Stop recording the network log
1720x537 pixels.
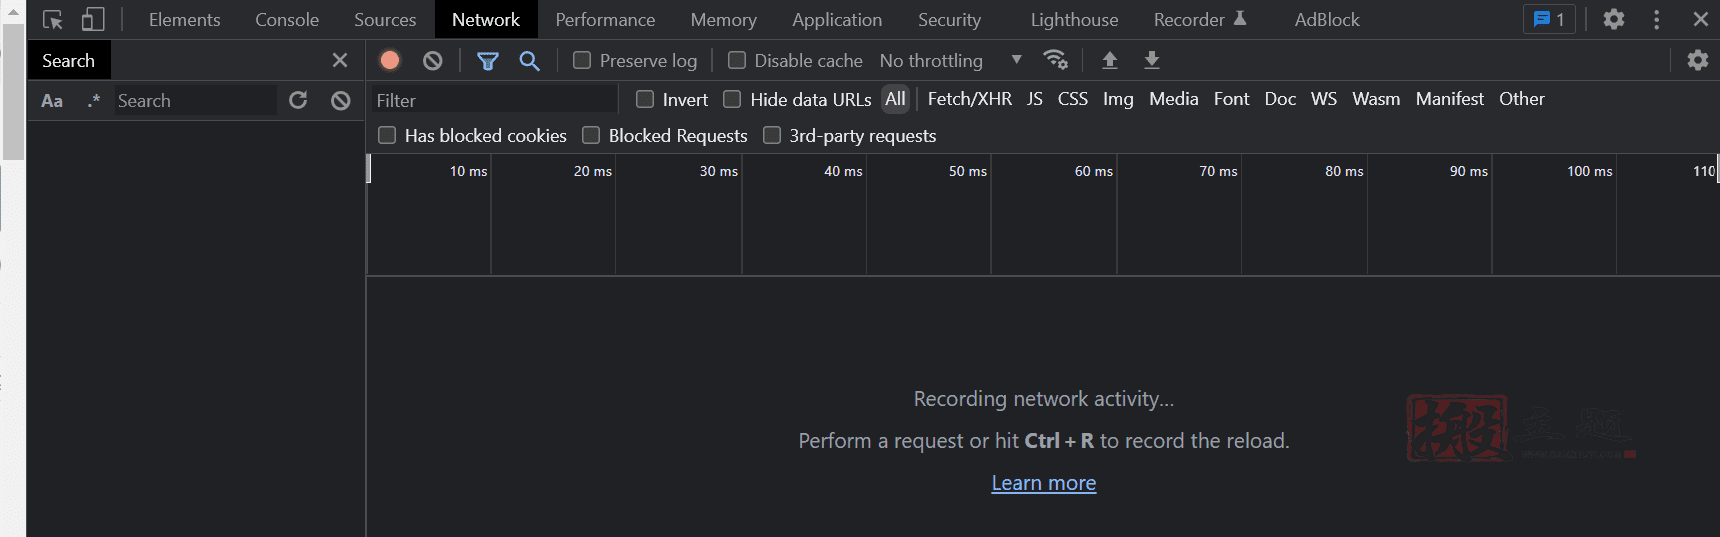(390, 60)
